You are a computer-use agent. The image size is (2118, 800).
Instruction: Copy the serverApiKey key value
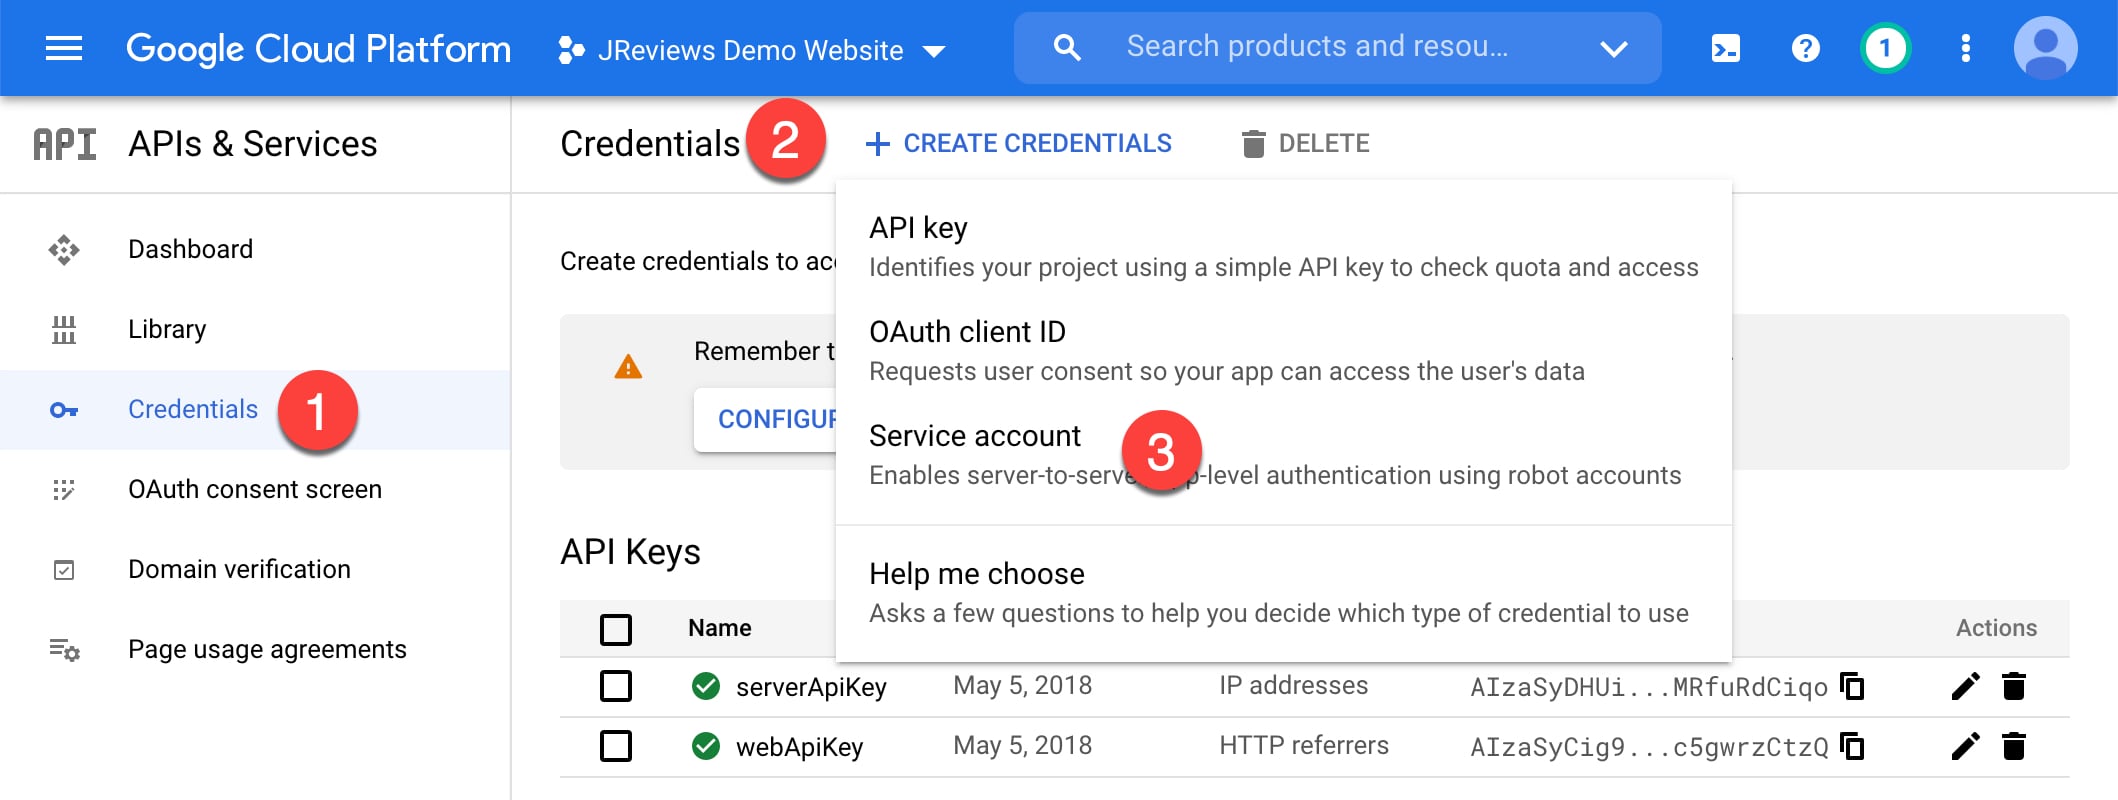(x=1853, y=686)
